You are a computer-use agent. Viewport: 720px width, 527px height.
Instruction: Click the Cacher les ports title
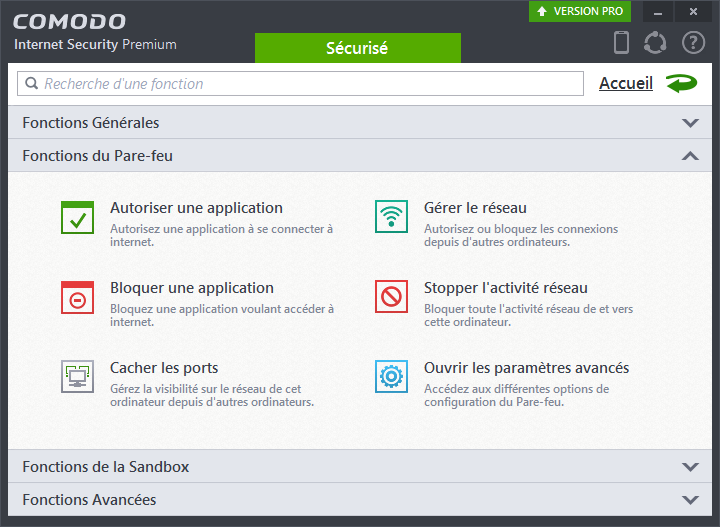point(164,368)
